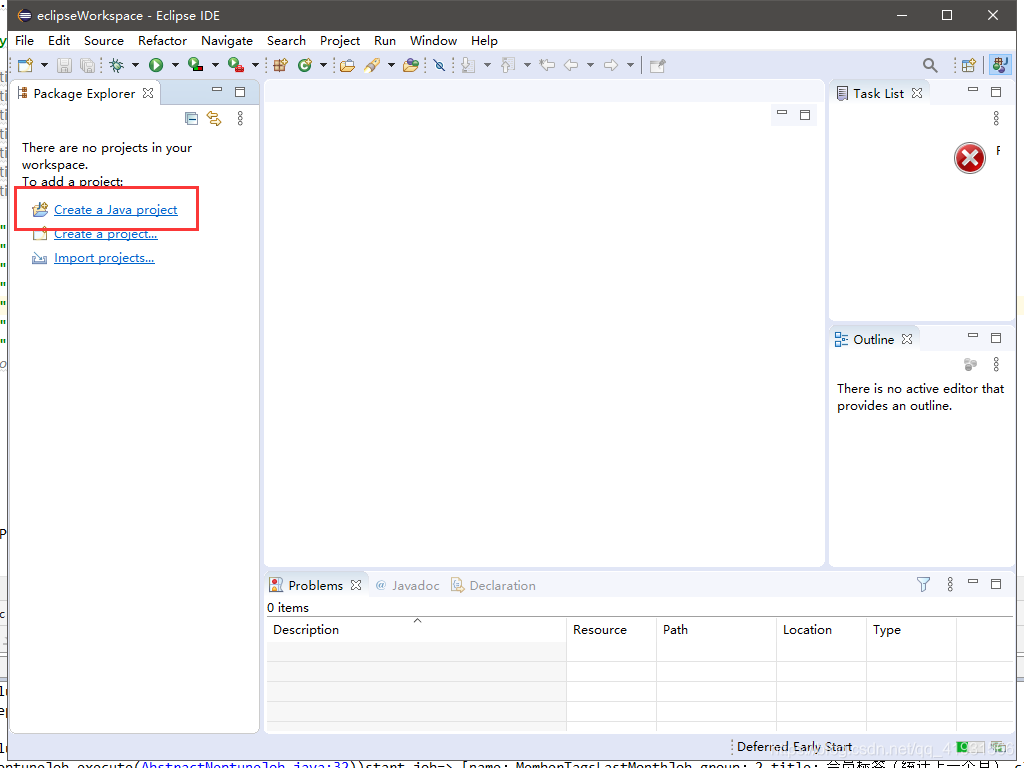Click the New Java Class icon
The width and height of the screenshot is (1024, 768).
[304, 65]
